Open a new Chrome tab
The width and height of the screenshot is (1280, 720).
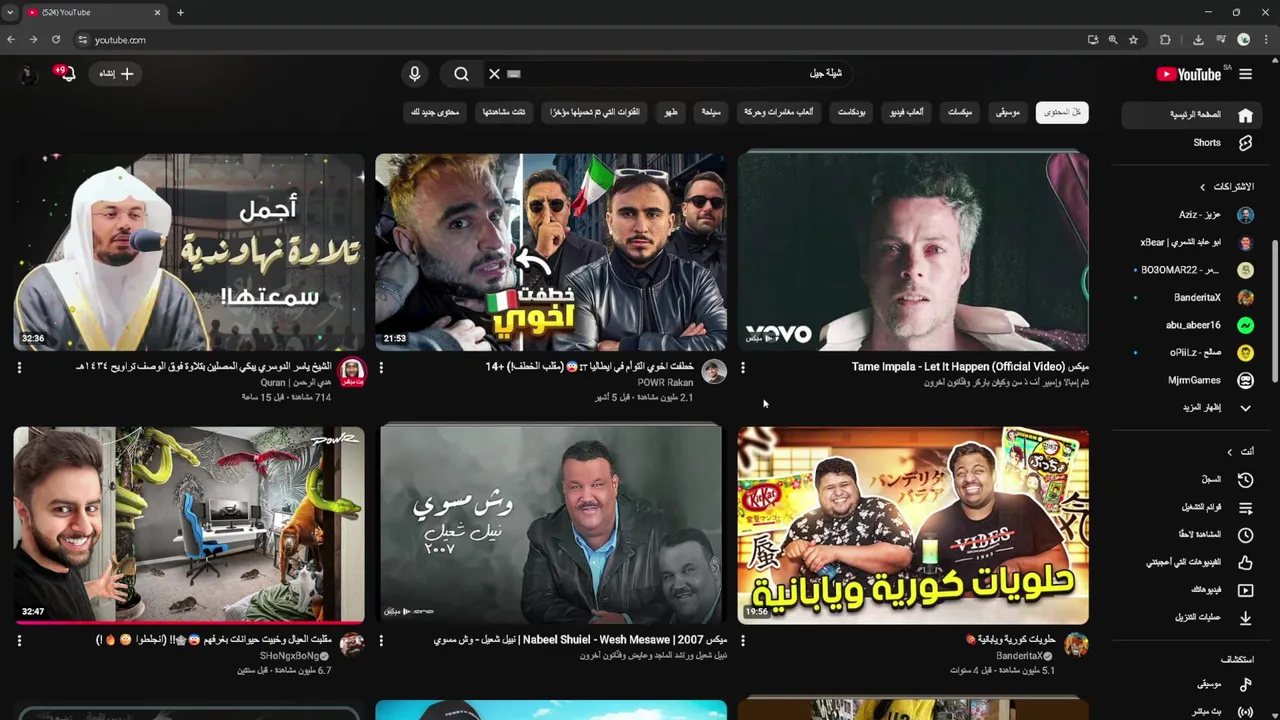tap(180, 13)
